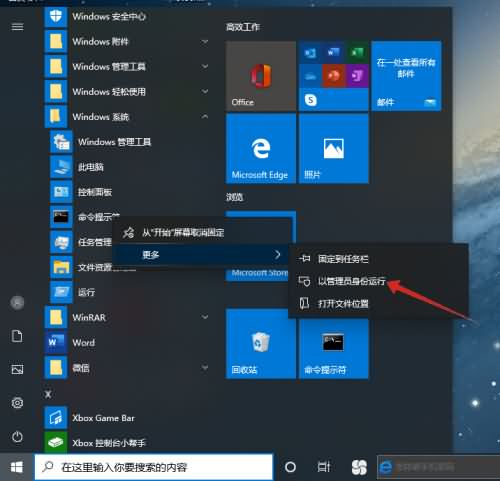Open the 命令提示符 tile

click(x=334, y=348)
